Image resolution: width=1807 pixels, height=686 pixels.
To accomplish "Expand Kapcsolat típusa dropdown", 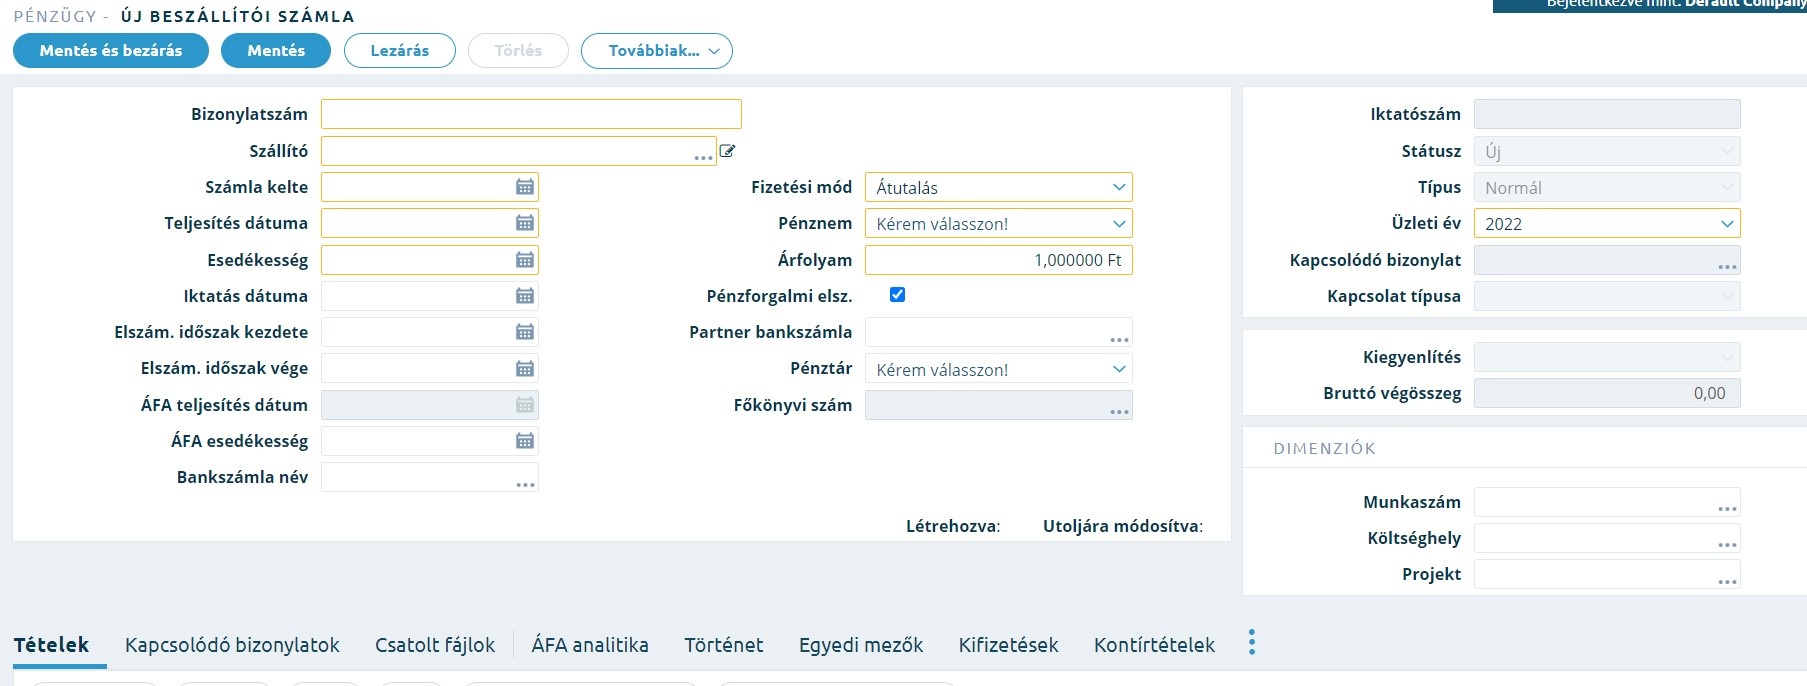I will click(x=1727, y=296).
